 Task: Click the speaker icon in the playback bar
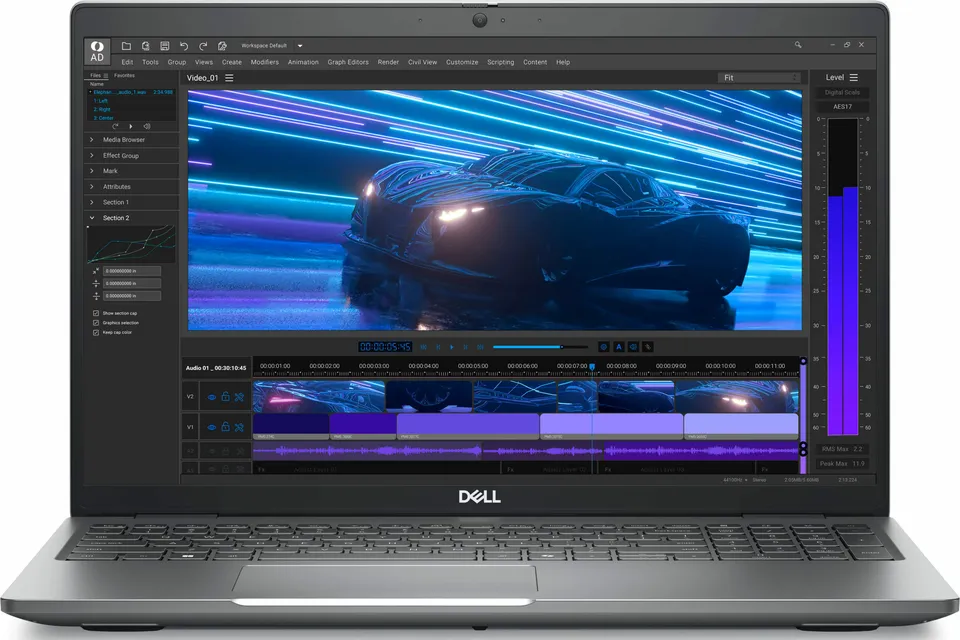(633, 347)
